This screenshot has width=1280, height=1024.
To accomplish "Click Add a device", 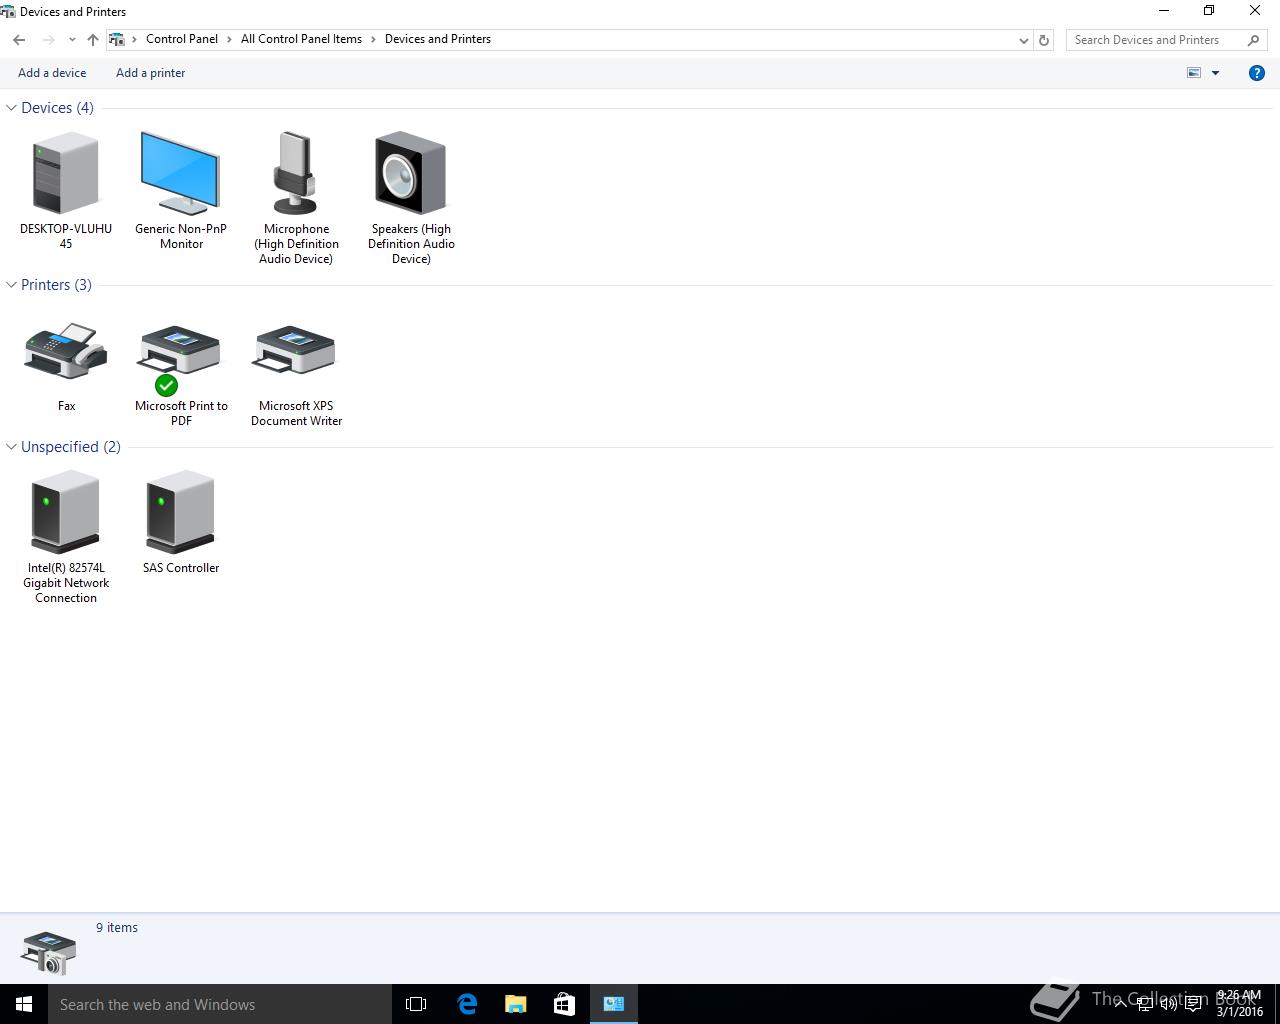I will pyautogui.click(x=52, y=73).
